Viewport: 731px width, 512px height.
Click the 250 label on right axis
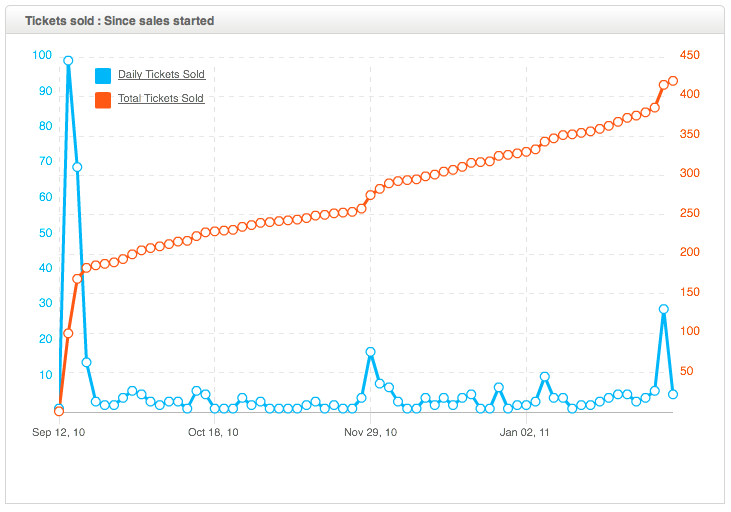point(689,214)
